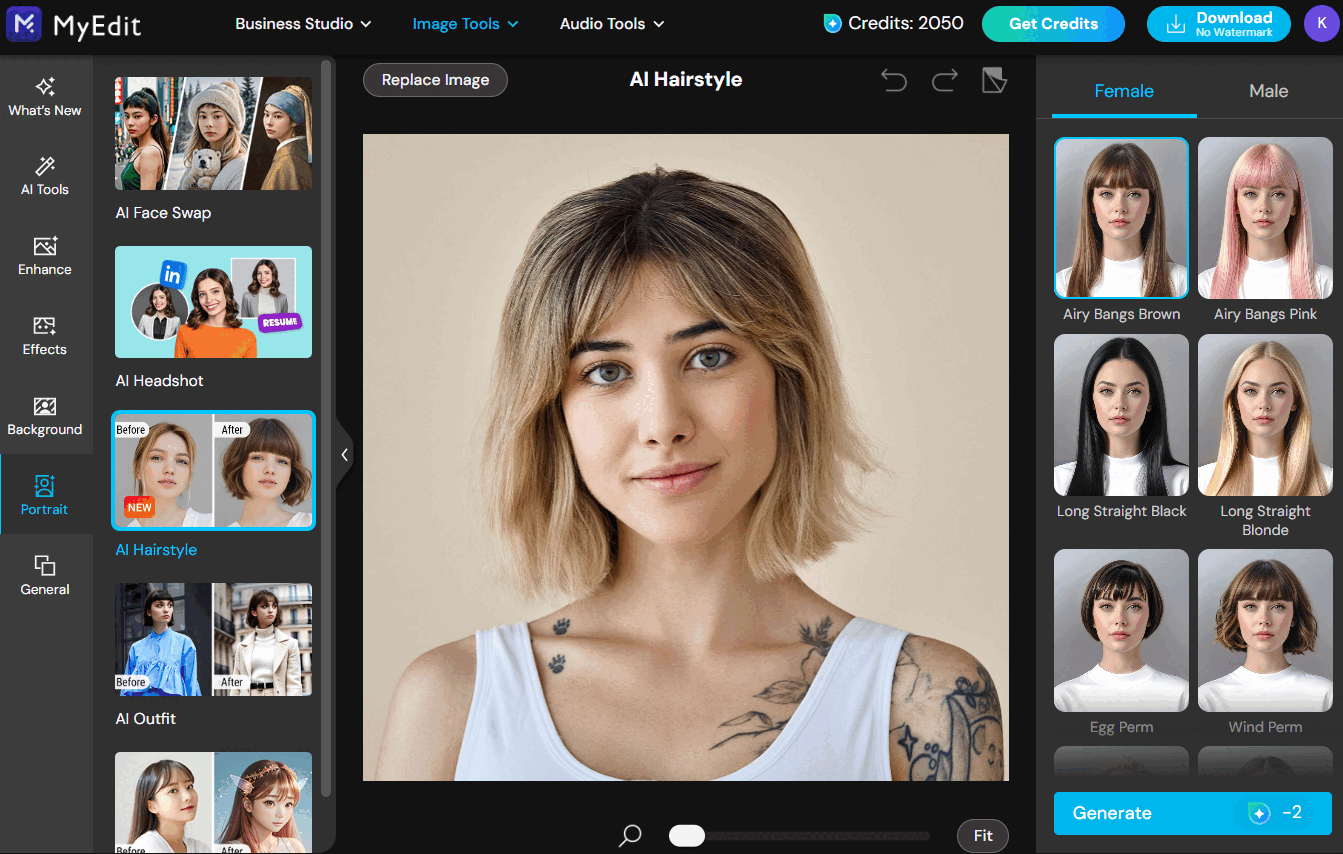Click the Airy Bangs Pink label
Screen dimensions: 1343x854
pyautogui.click(x=1265, y=314)
